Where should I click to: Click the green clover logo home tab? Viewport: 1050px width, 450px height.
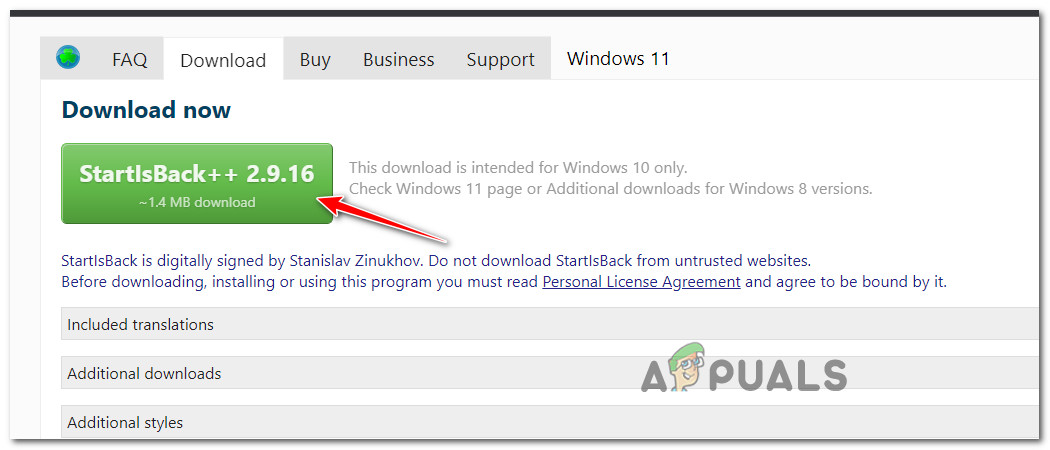pyautogui.click(x=68, y=58)
